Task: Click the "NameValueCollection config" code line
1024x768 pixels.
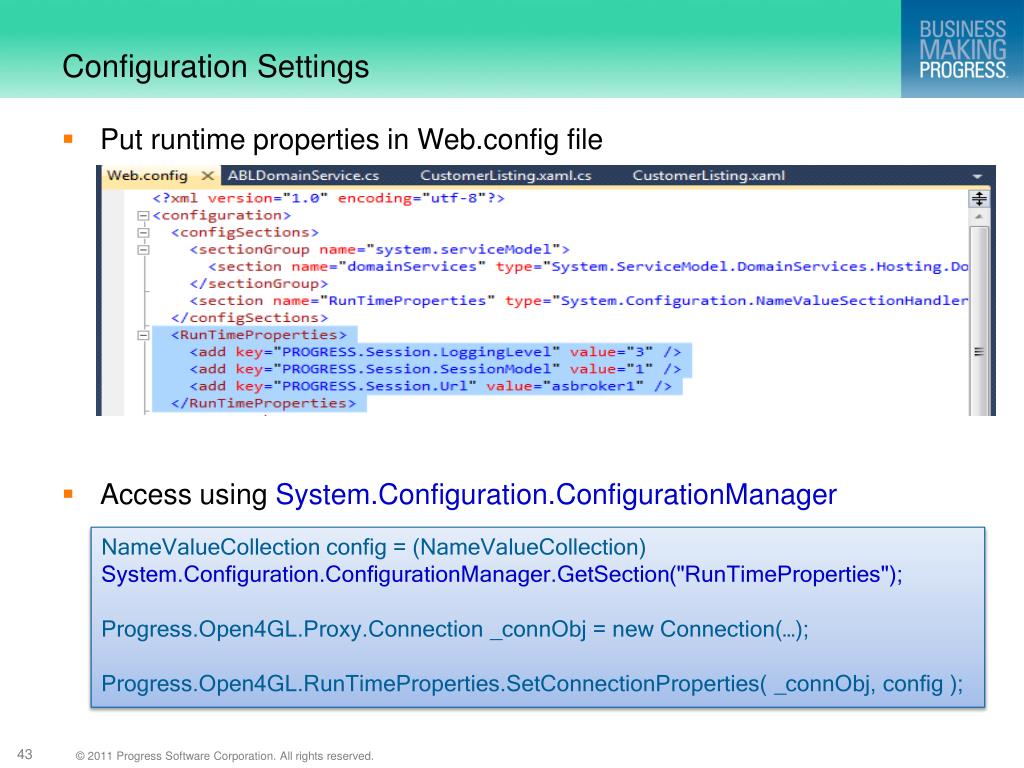Action: (x=374, y=547)
